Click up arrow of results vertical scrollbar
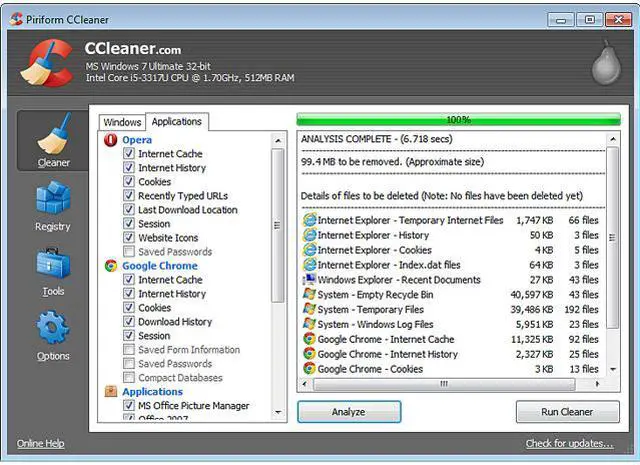 point(613,140)
